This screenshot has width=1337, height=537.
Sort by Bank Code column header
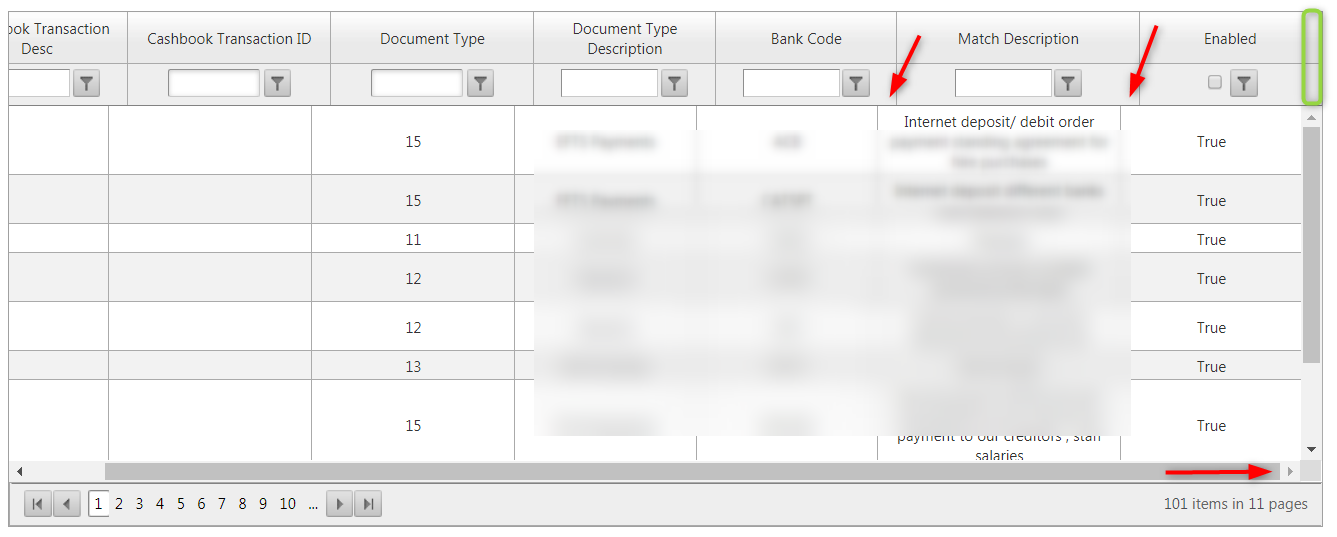806,39
